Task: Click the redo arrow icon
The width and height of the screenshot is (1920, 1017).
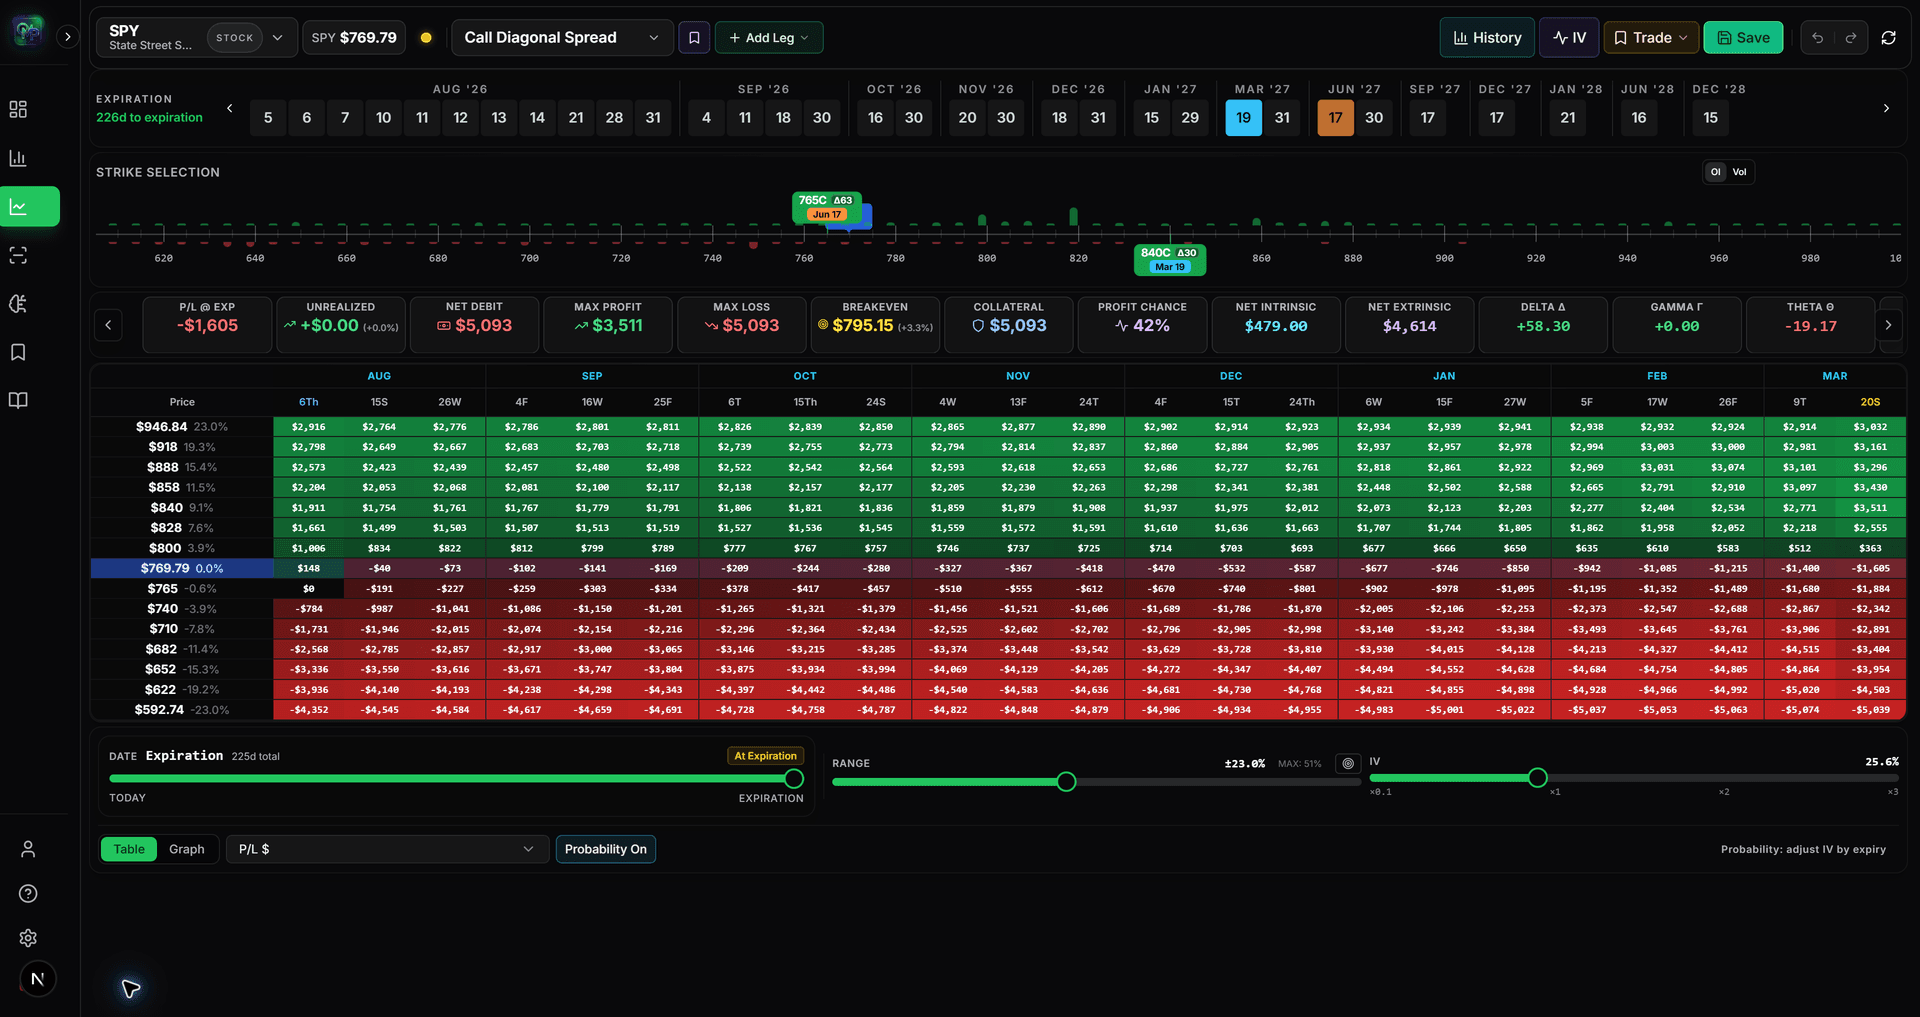Action: click(1851, 38)
